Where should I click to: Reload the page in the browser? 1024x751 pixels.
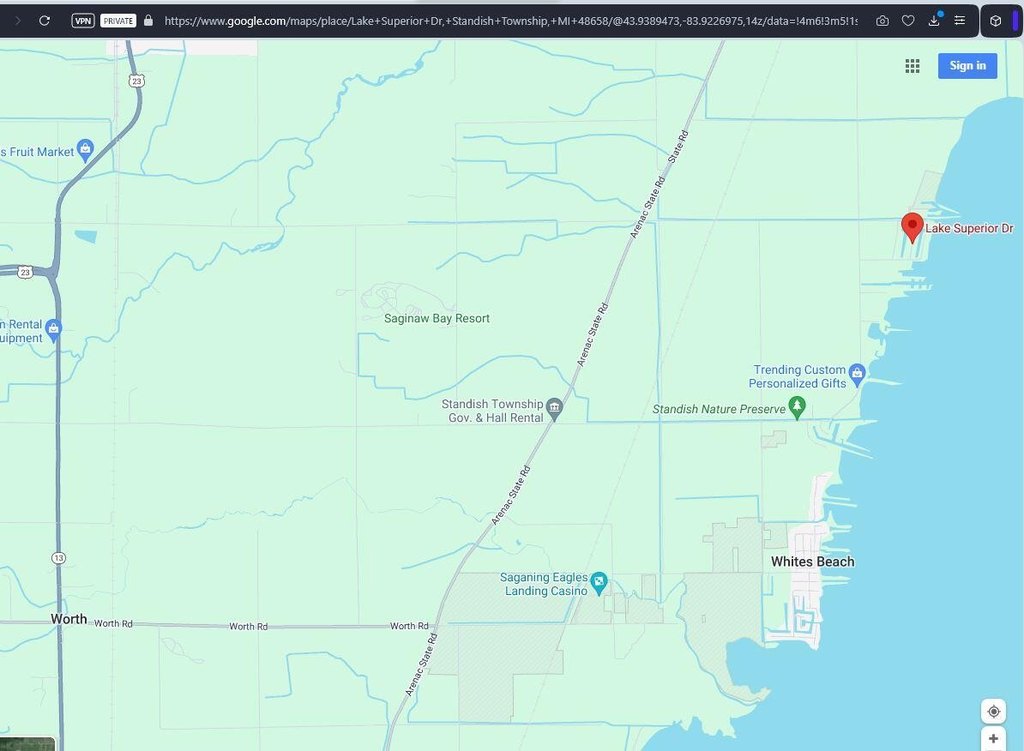[x=44, y=20]
